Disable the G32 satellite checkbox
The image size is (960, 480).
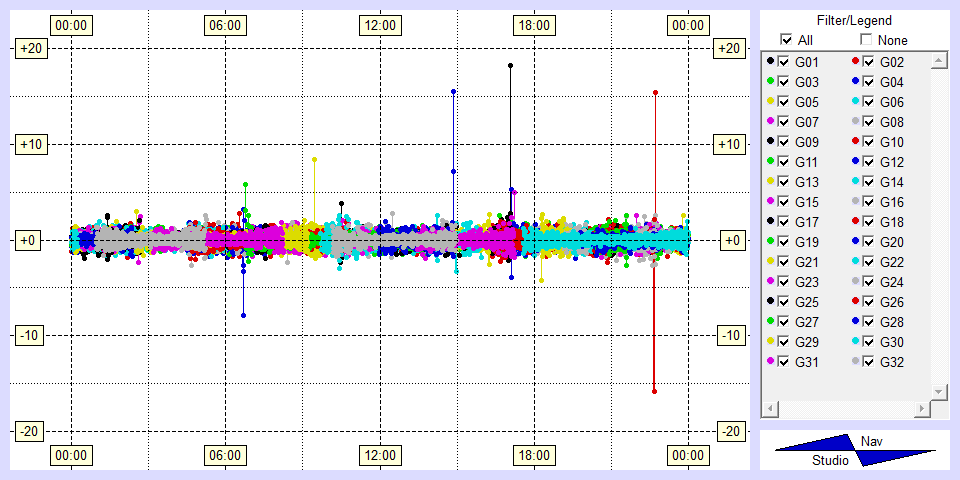pyautogui.click(x=869, y=362)
